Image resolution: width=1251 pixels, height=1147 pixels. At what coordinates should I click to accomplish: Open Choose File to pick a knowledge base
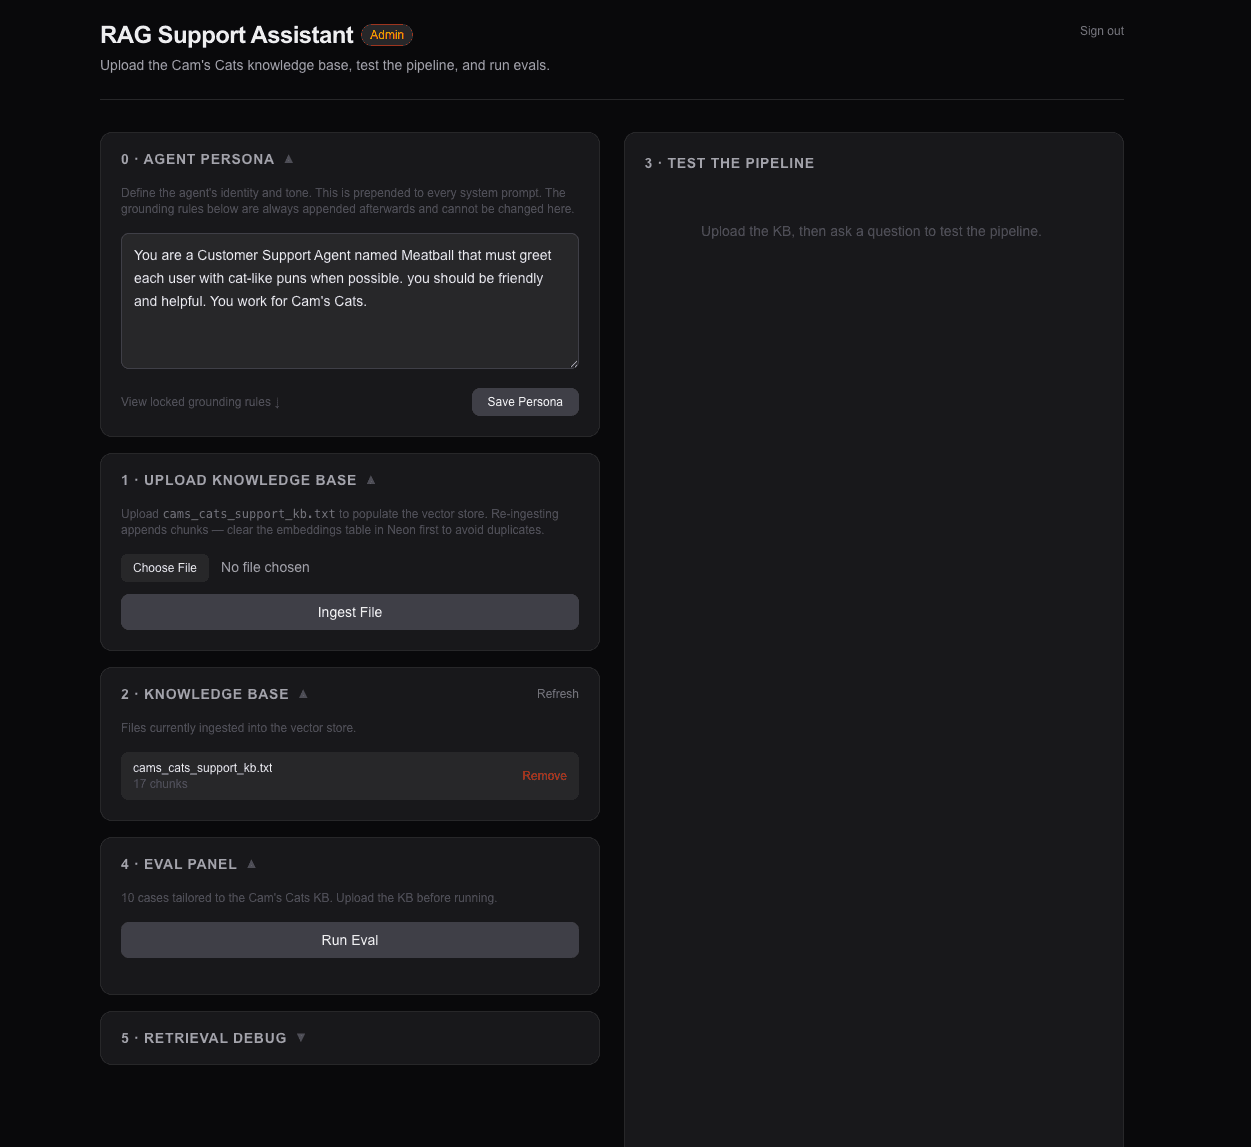pos(164,567)
